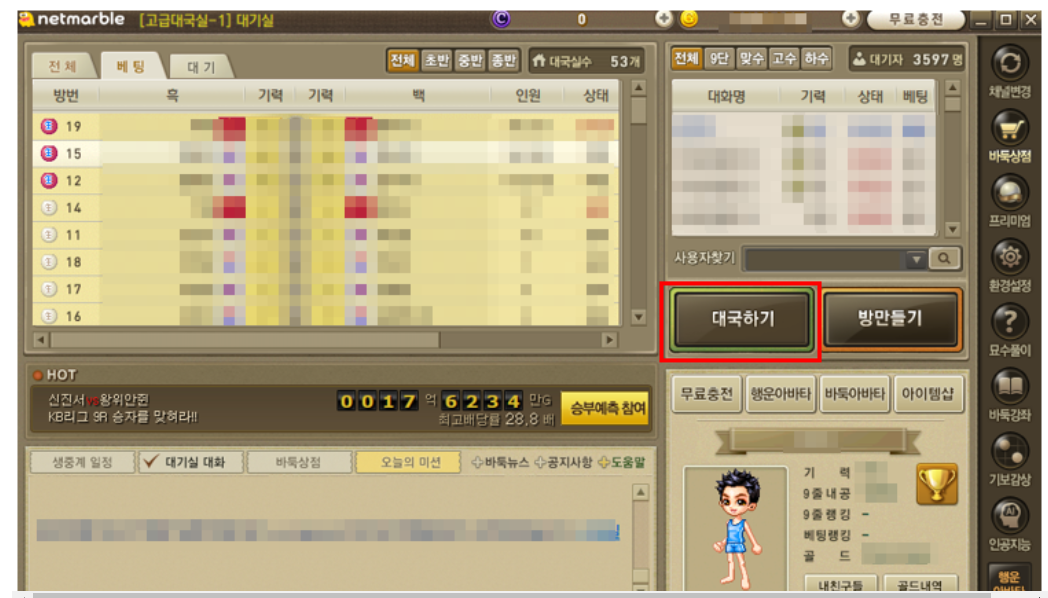This screenshot has height=598, width=1048.
Task: Switch to the 대기 tab
Action: [x=201, y=67]
